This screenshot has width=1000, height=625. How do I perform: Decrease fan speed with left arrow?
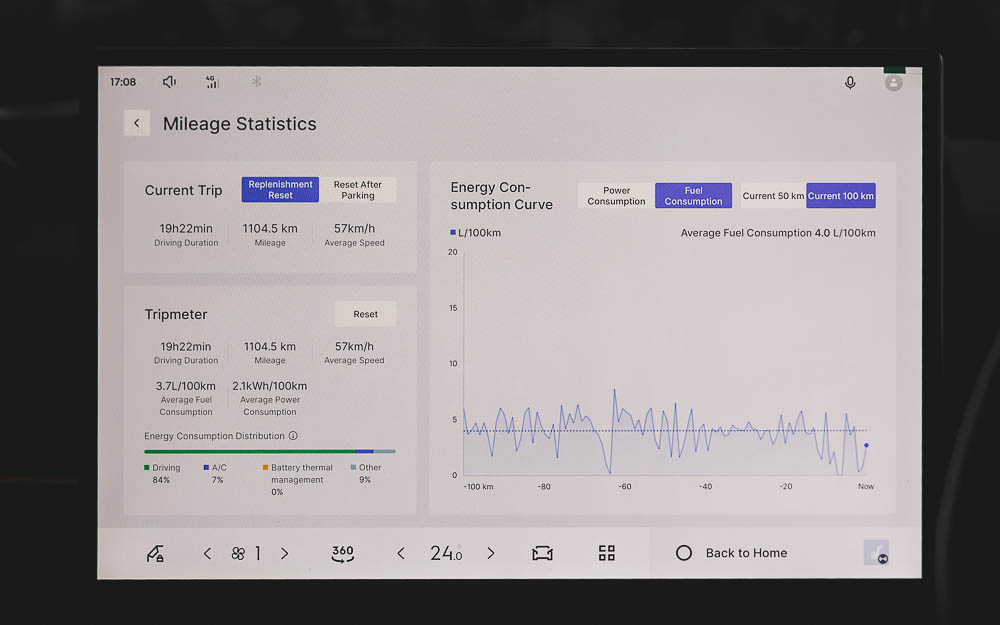pyautogui.click(x=207, y=553)
